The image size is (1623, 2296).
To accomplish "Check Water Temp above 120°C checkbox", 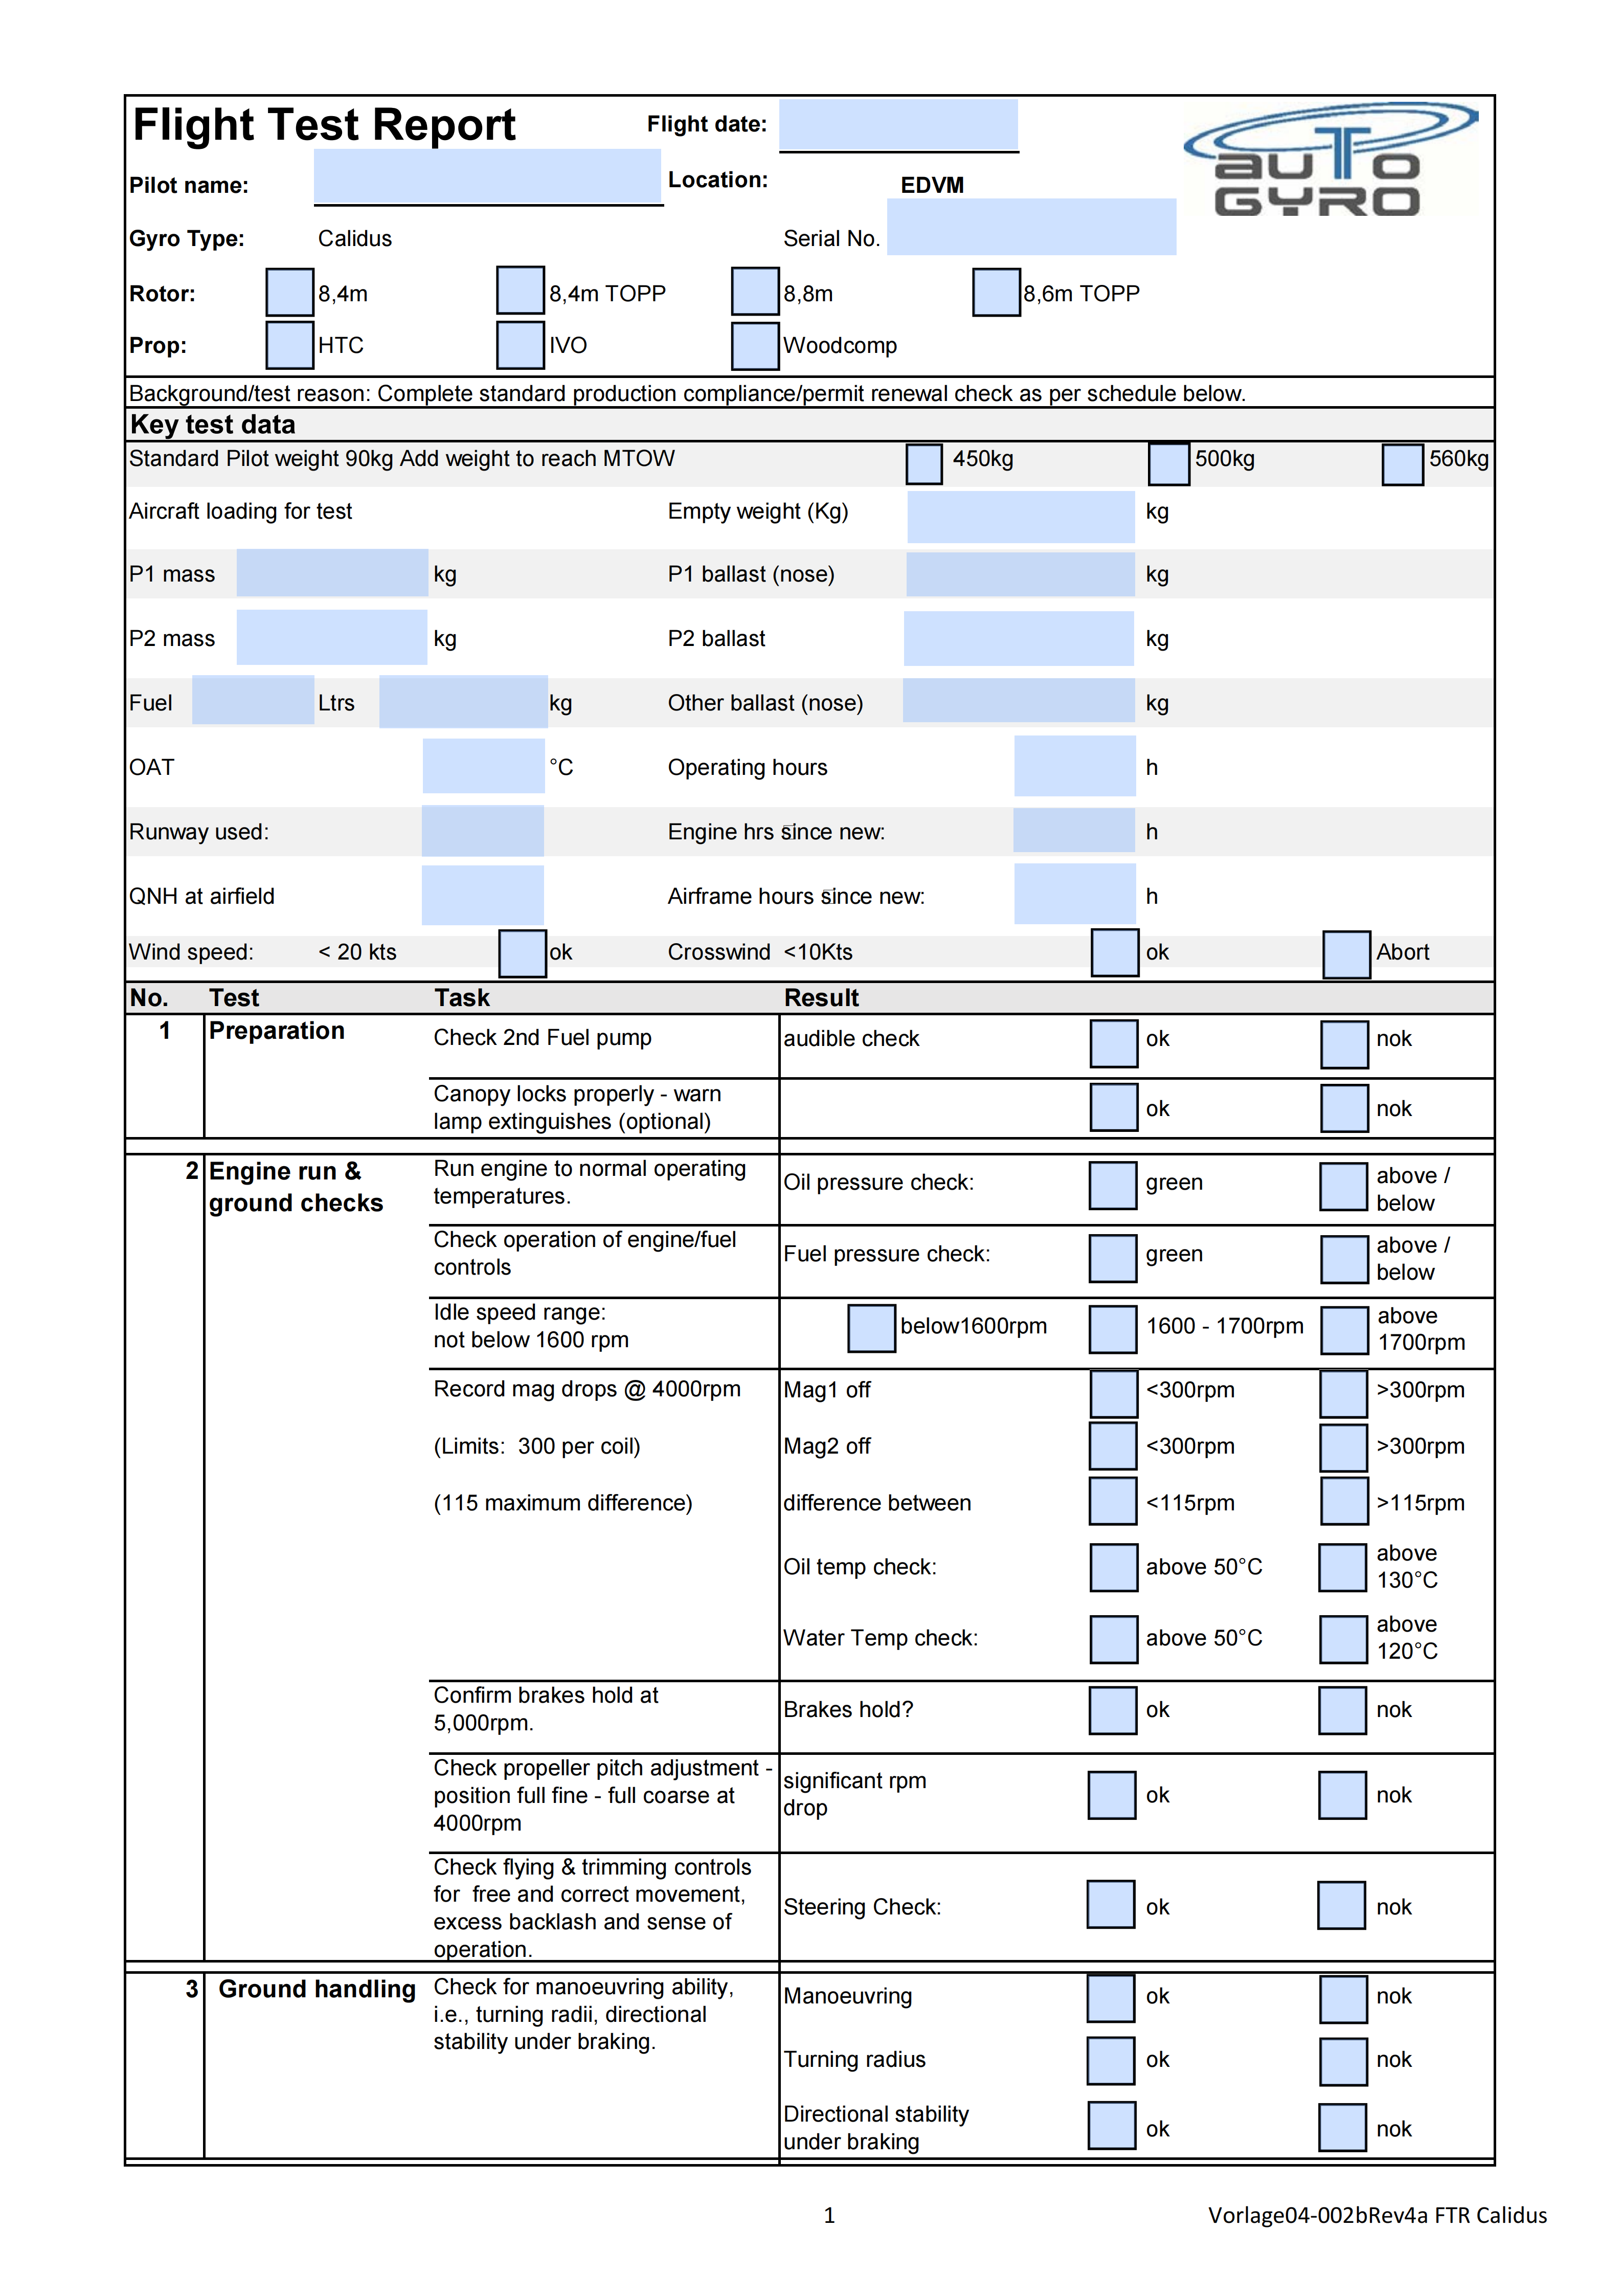I will pos(1343,1639).
